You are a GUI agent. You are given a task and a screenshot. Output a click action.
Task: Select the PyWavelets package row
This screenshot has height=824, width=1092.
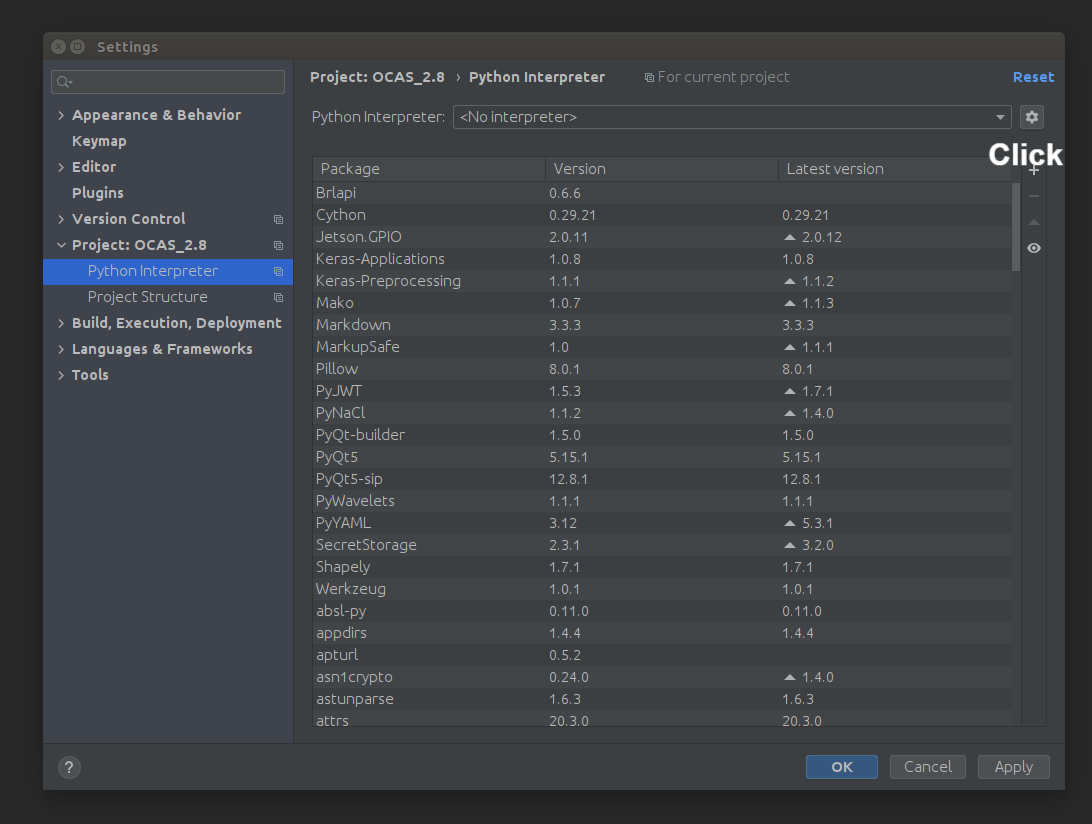point(662,501)
